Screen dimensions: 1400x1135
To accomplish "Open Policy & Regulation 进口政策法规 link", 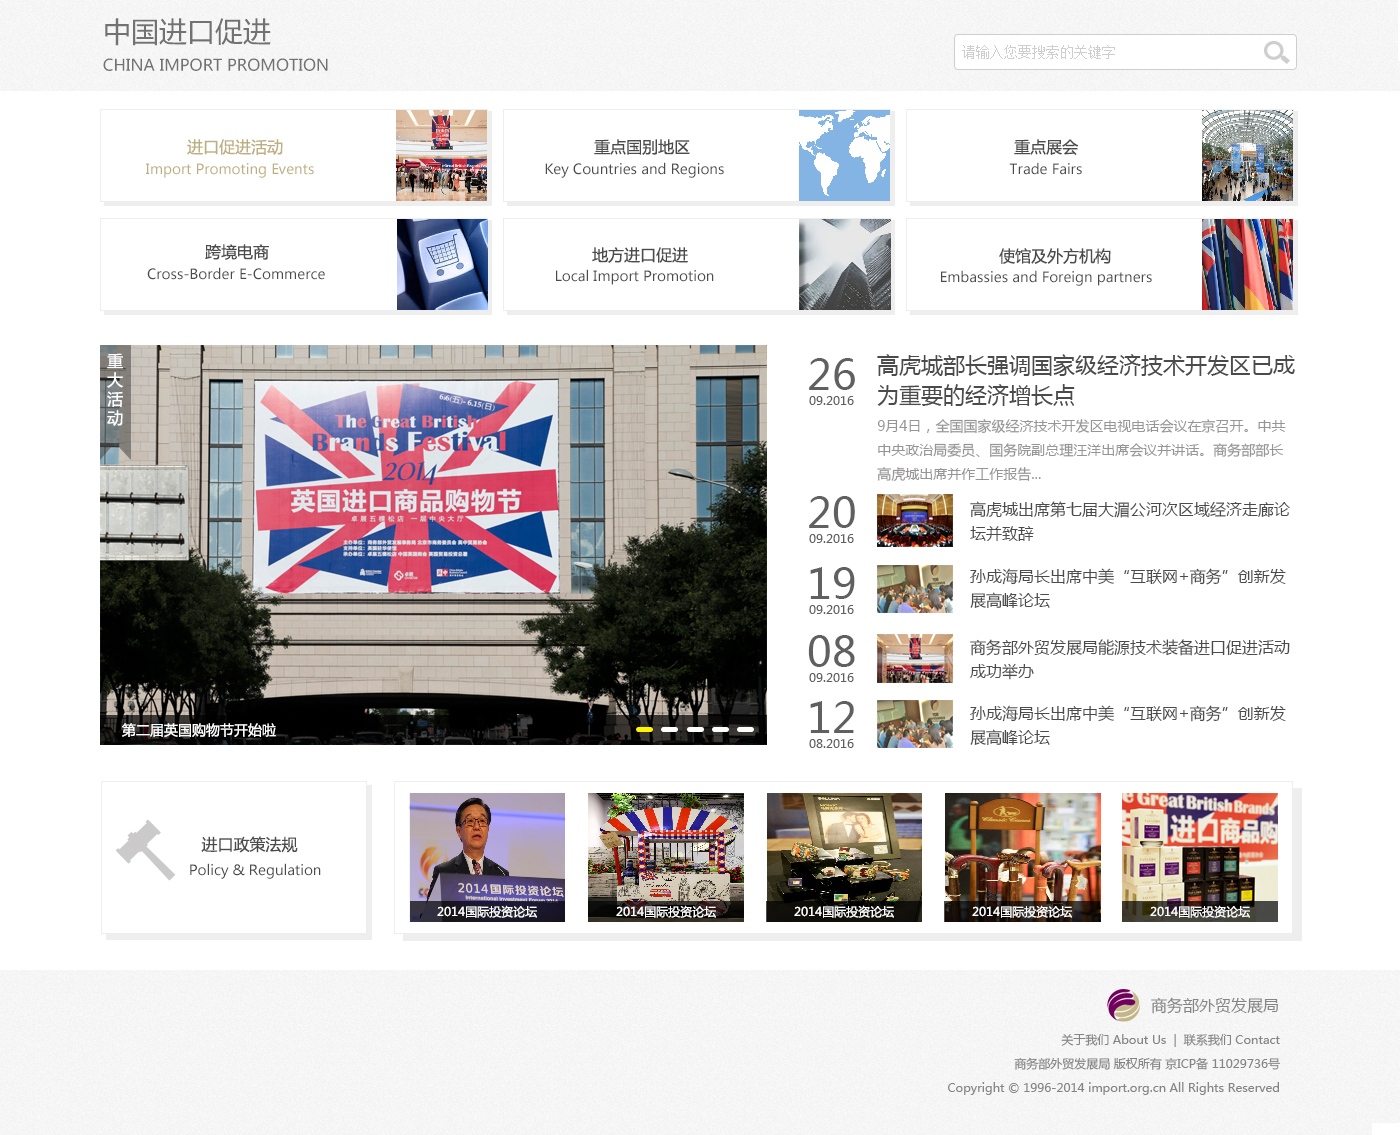I will [255, 857].
